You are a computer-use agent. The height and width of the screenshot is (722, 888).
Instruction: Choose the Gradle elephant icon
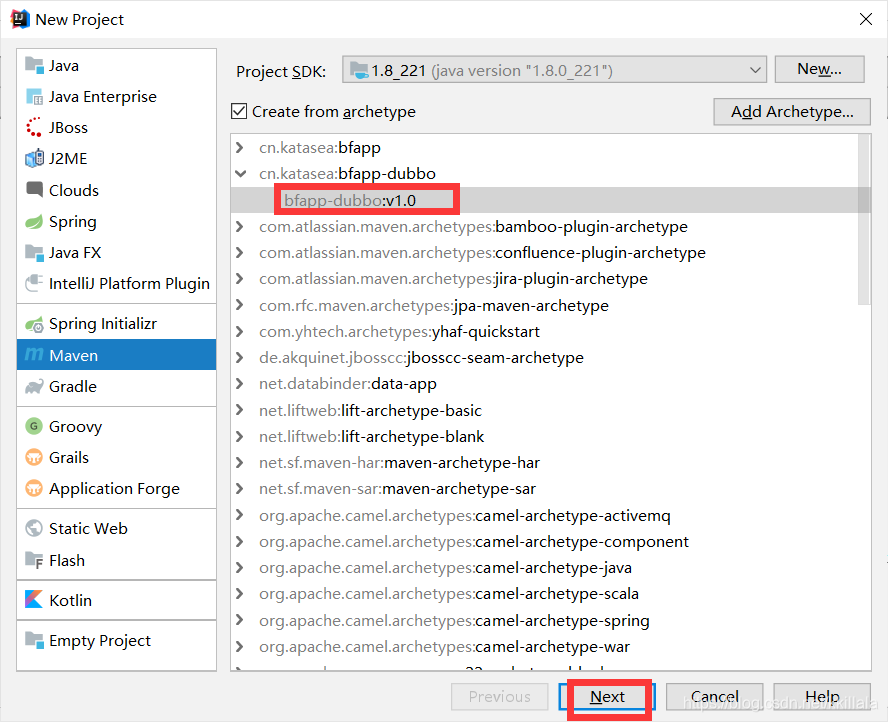point(34,387)
